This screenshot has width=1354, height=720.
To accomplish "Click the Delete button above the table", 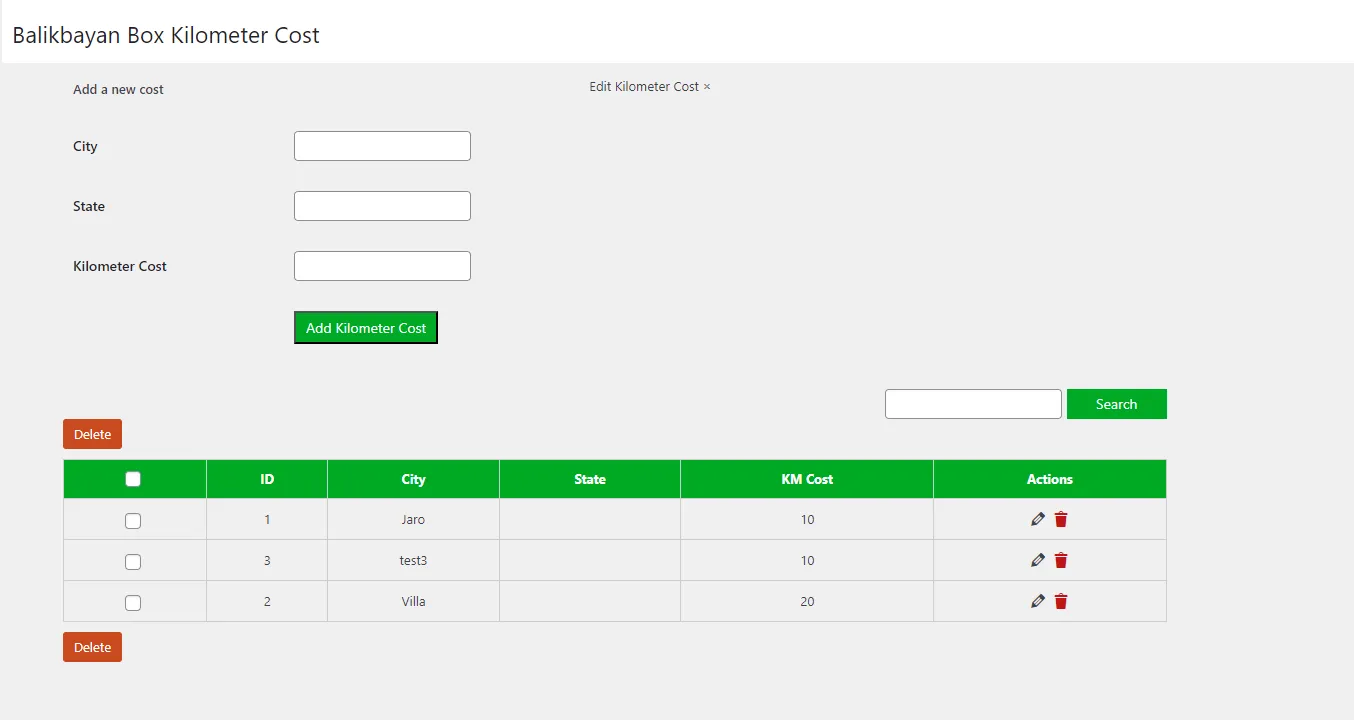I will (x=92, y=434).
